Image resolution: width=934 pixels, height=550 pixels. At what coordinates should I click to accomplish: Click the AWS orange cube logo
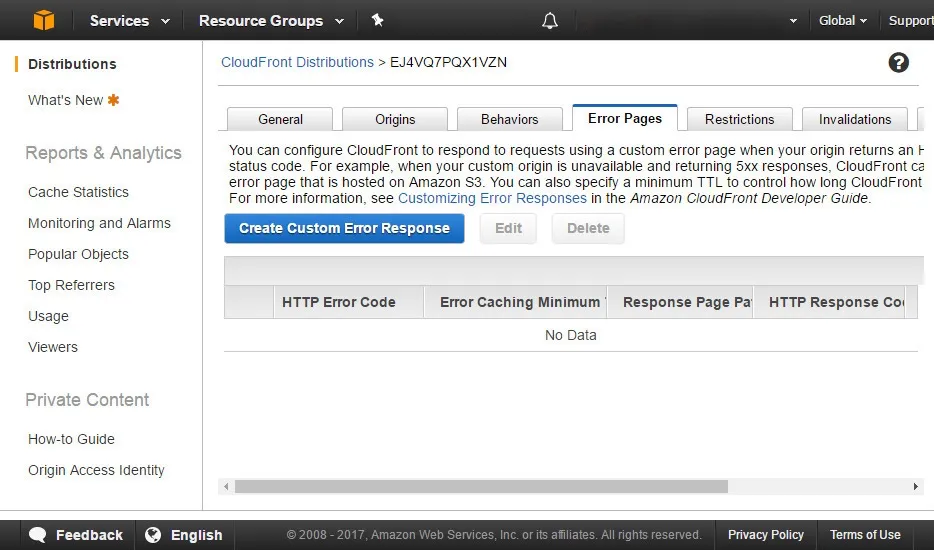43,20
